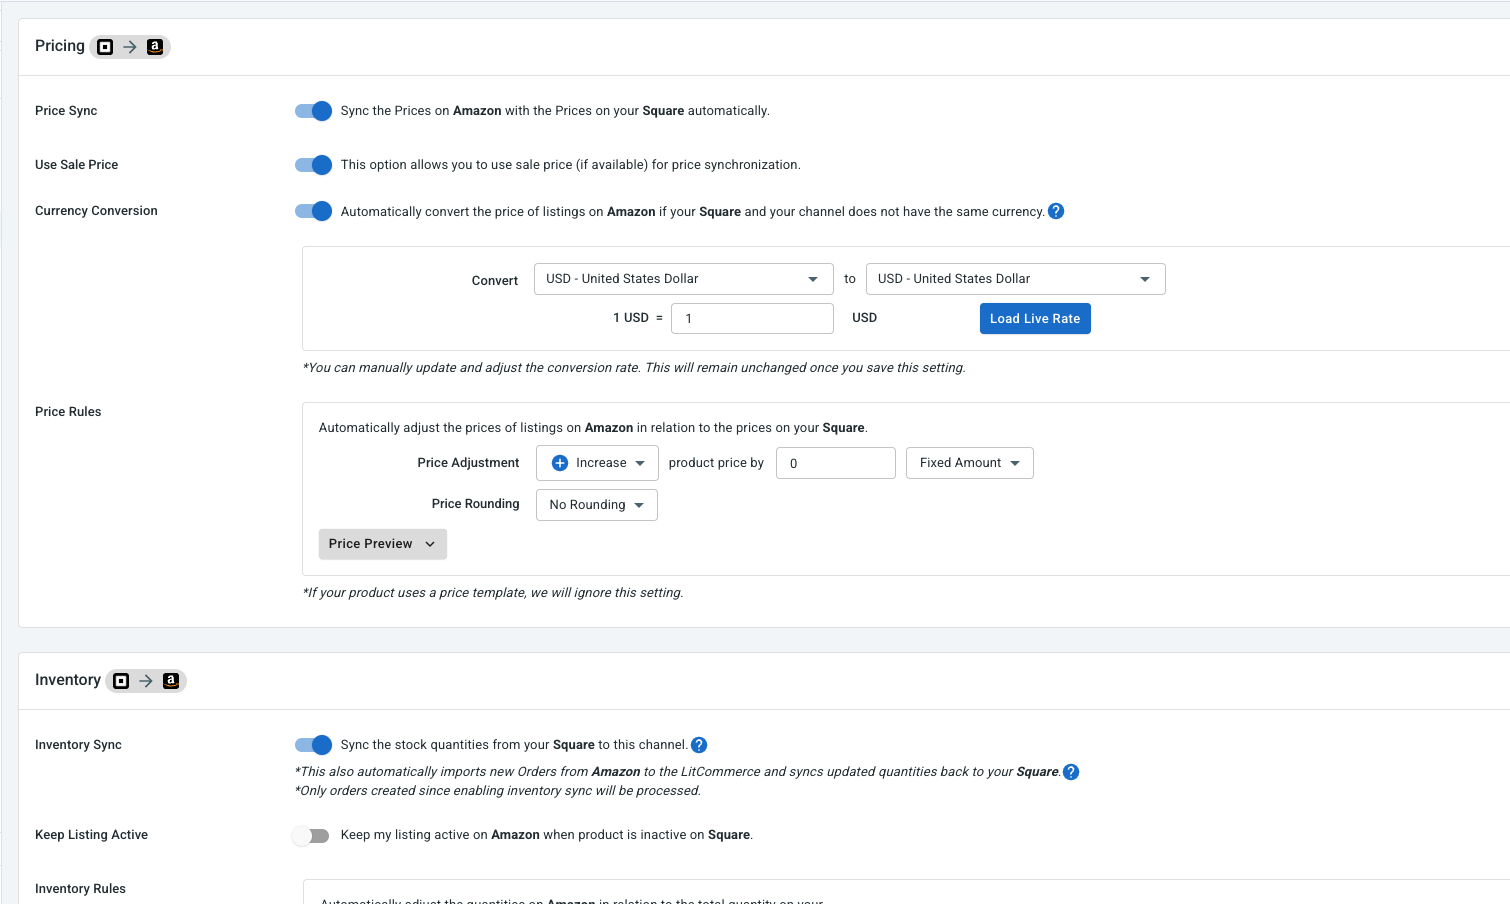
Task: Click the Price Rounding label
Action: pyautogui.click(x=475, y=504)
